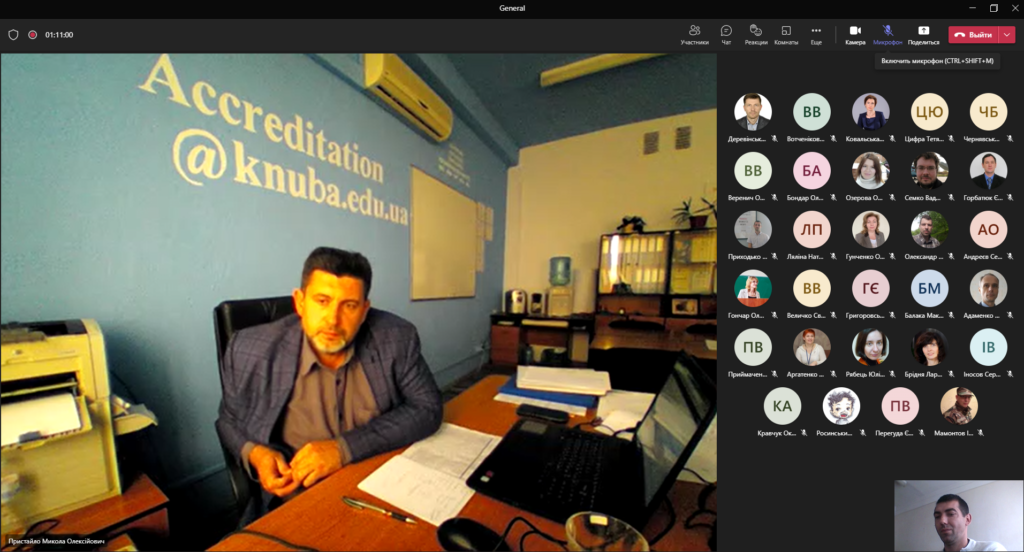Image resolution: width=1024 pixels, height=552 pixels.
Task: Select Перегуда Є... ПВ avatar
Action: 900,406
